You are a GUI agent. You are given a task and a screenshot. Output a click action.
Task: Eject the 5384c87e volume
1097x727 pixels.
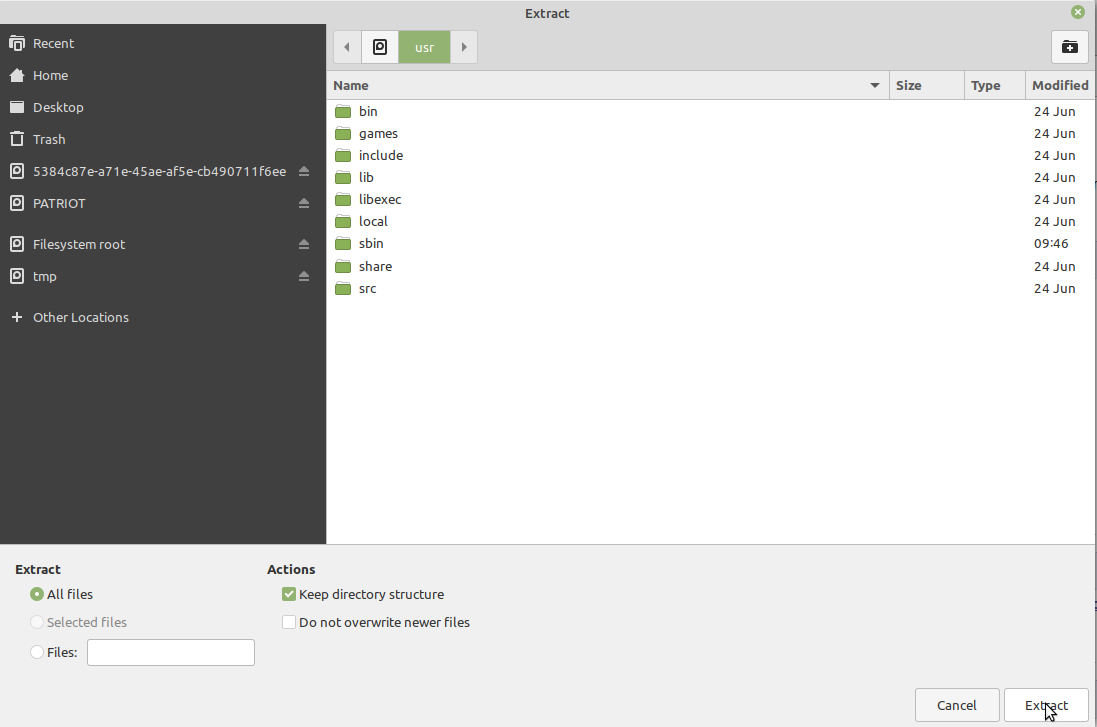coord(304,171)
